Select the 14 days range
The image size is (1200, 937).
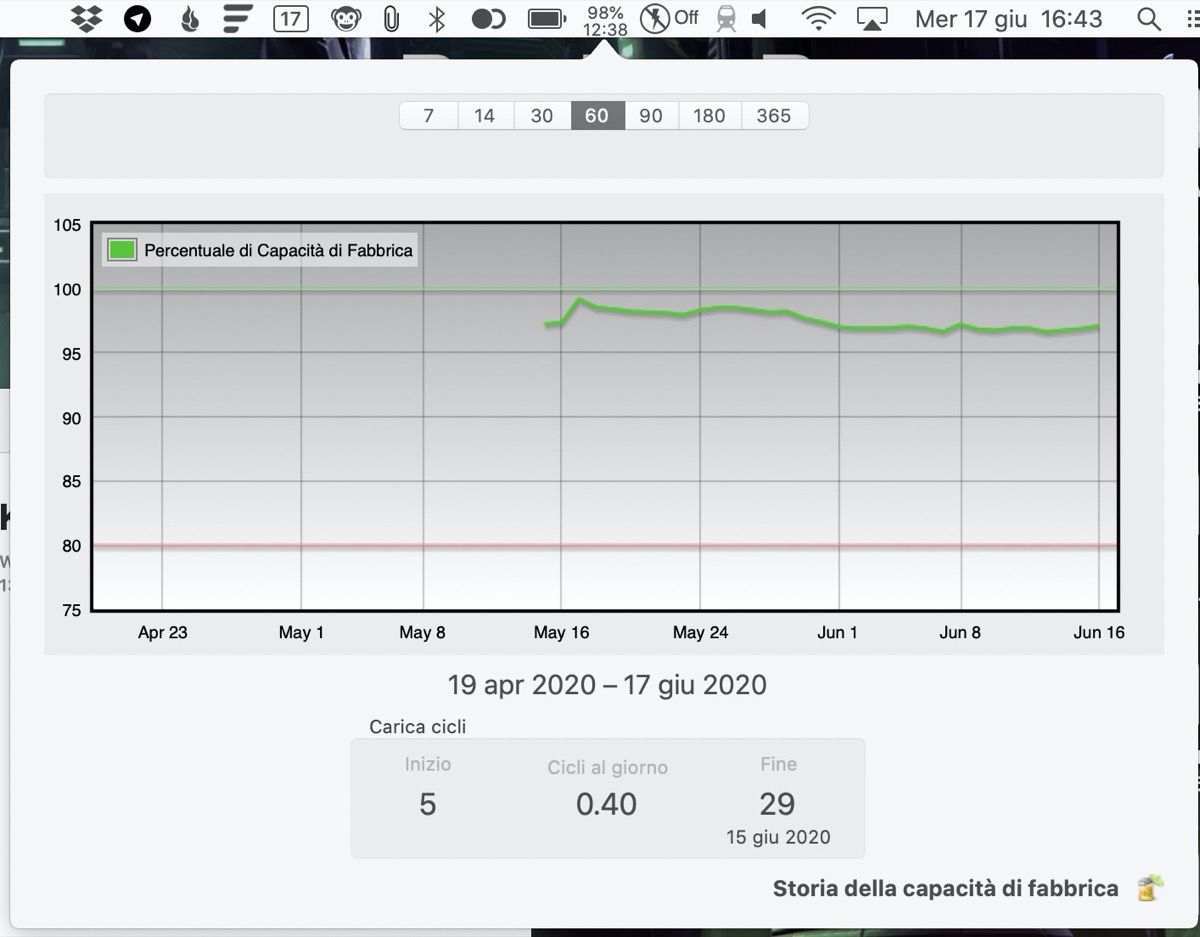click(x=485, y=116)
